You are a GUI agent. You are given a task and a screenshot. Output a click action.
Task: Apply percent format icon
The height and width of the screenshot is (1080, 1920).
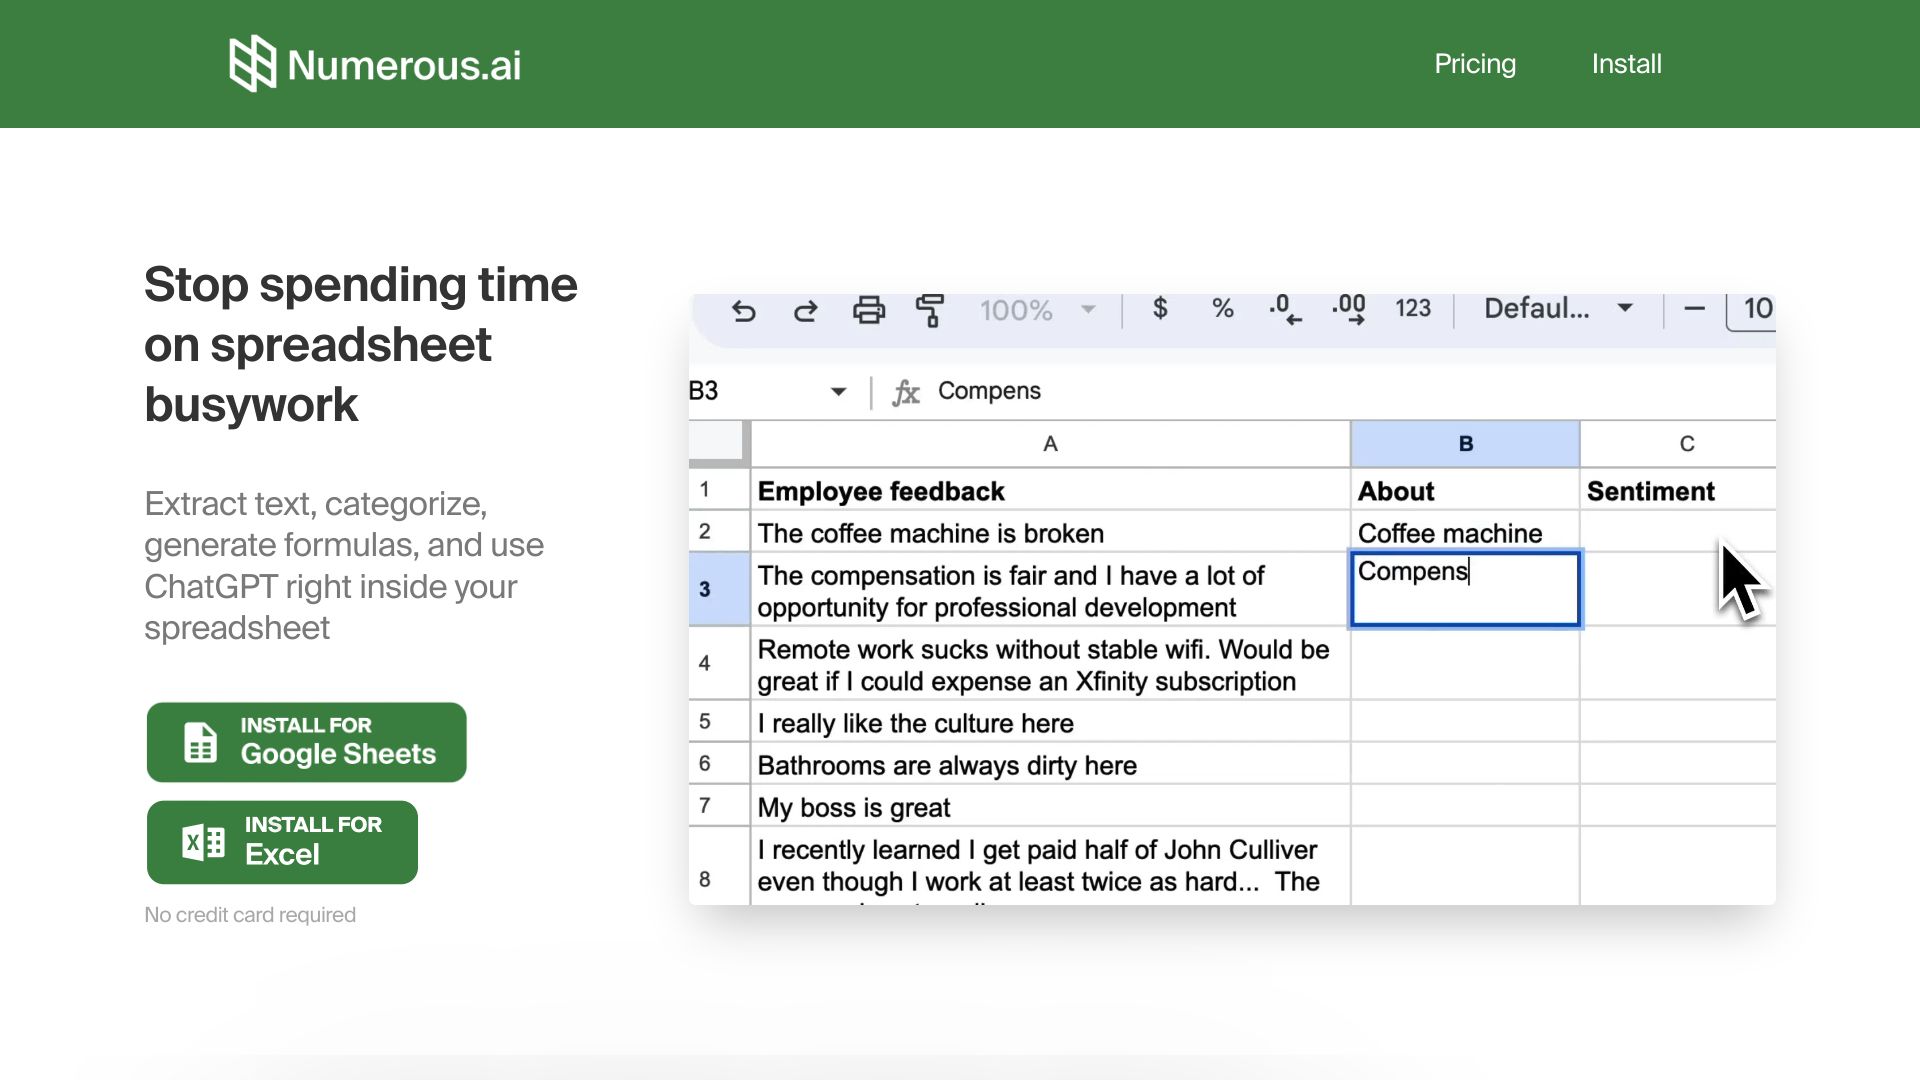(x=1222, y=308)
